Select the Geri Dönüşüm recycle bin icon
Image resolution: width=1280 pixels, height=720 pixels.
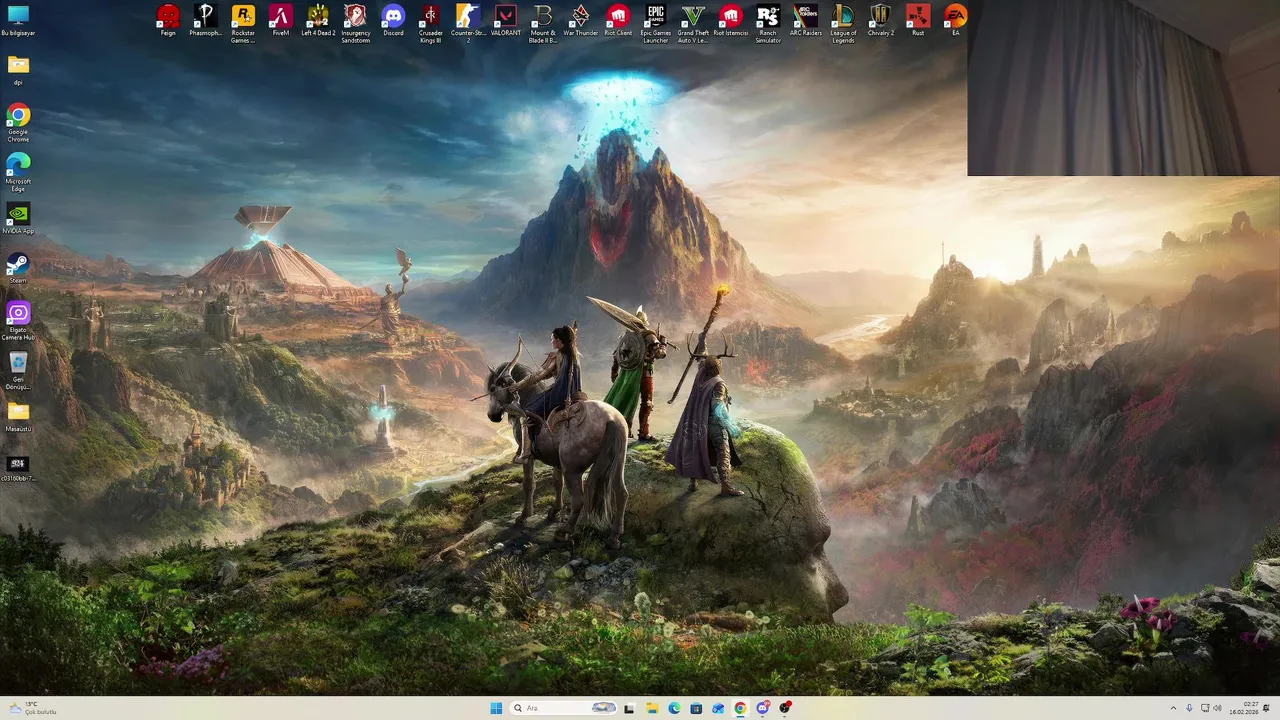coord(18,370)
